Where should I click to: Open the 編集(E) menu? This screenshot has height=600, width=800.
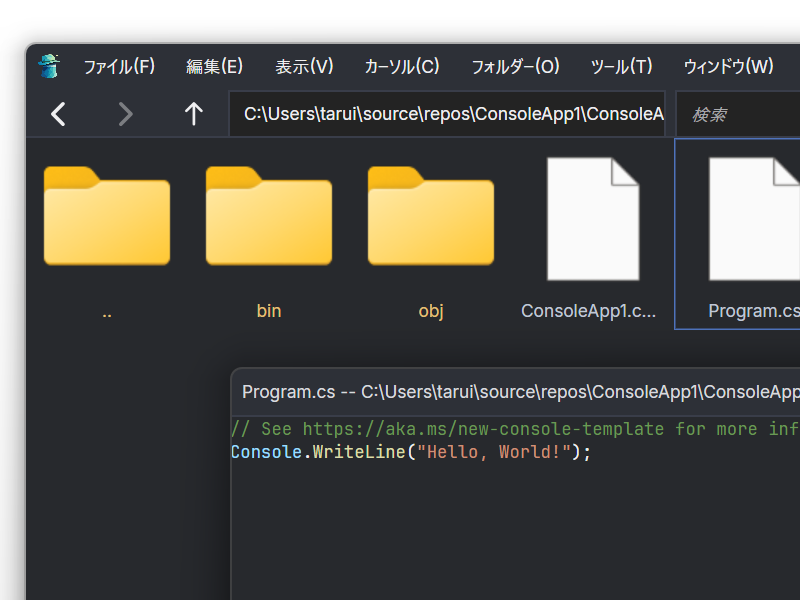pos(214,66)
